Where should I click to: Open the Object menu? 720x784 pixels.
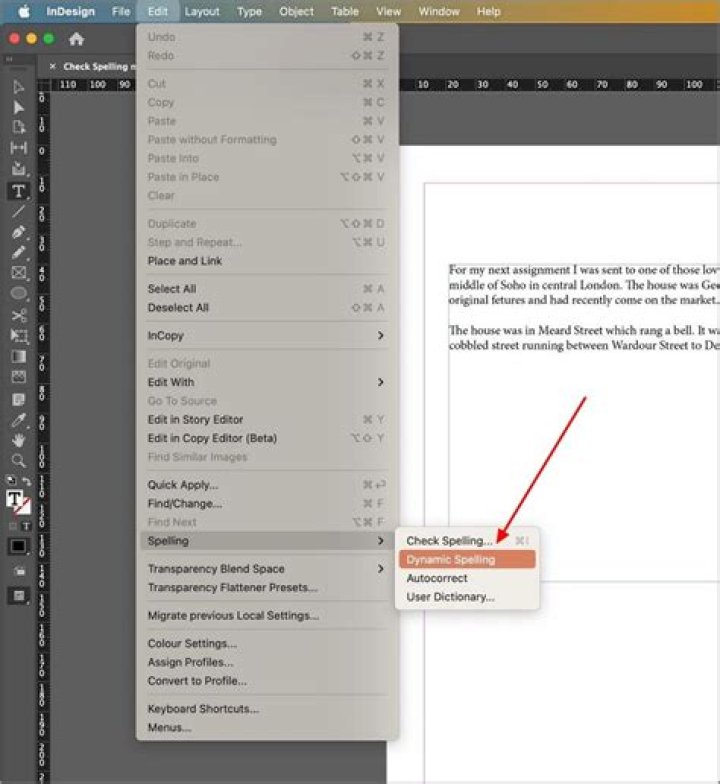coord(296,11)
